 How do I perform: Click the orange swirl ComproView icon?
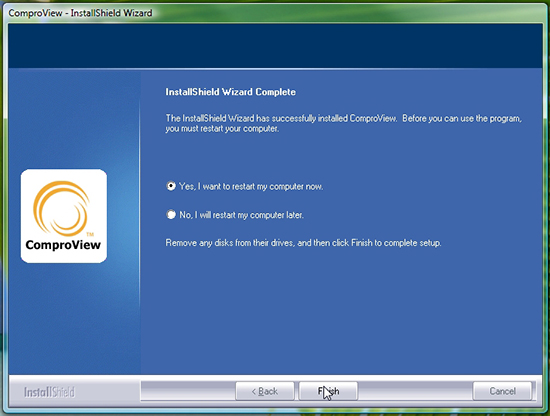coord(61,208)
